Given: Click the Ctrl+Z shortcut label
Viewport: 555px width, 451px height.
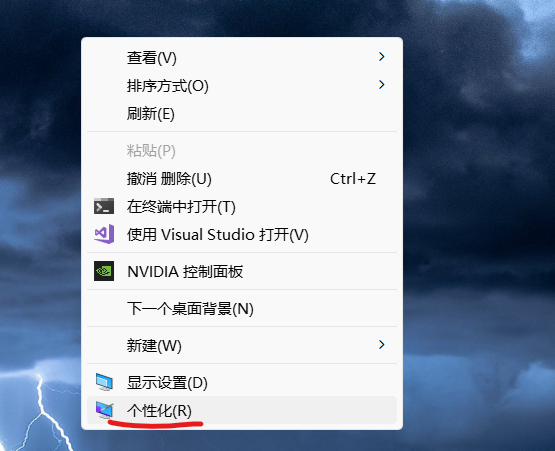Looking at the screenshot, I should (x=353, y=179).
